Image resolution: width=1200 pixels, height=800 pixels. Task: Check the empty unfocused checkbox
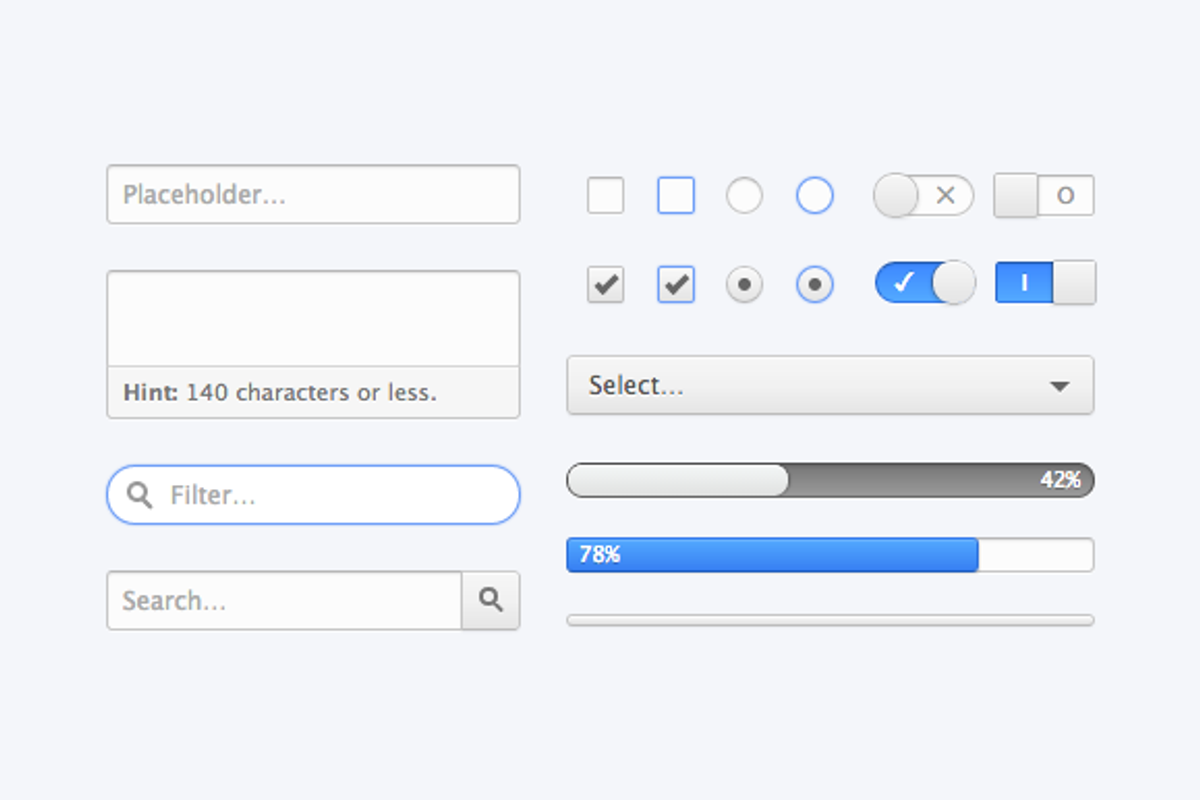pos(605,196)
